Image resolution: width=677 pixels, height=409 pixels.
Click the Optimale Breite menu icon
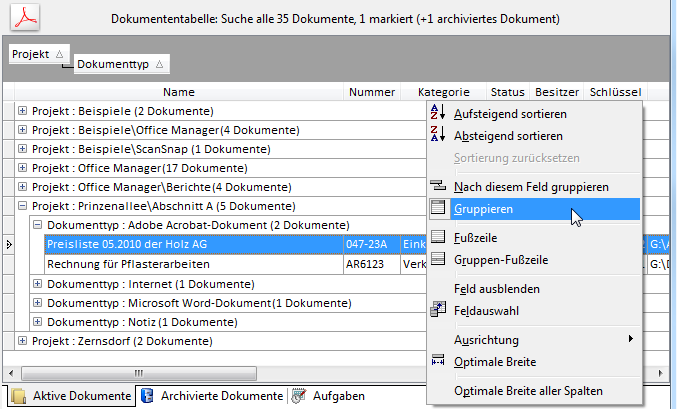(x=437, y=361)
